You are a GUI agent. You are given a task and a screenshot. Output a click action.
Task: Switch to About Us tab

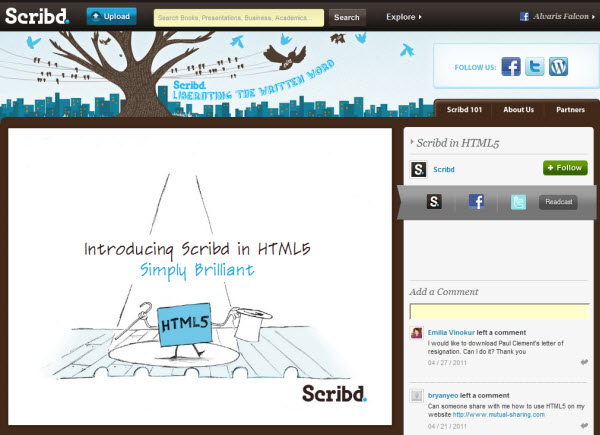coord(518,110)
